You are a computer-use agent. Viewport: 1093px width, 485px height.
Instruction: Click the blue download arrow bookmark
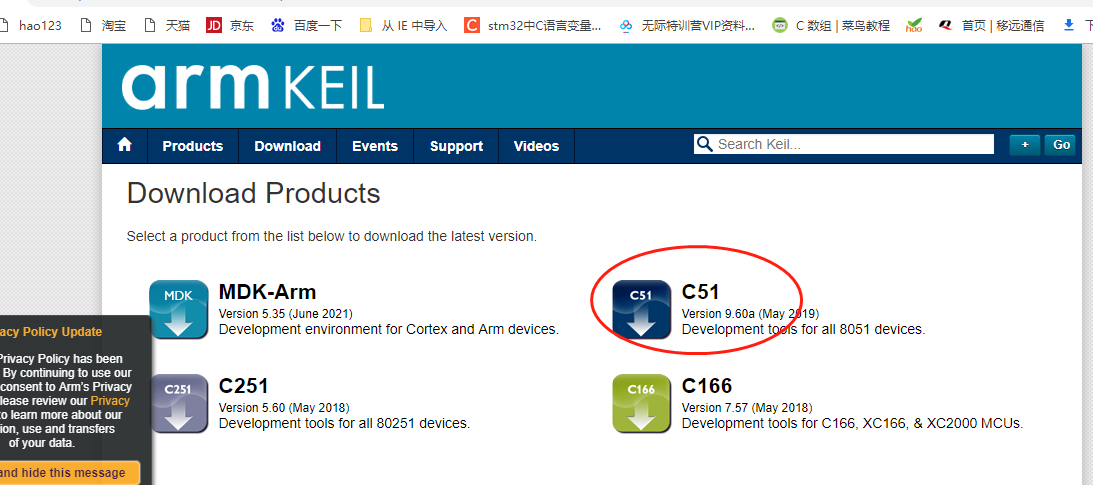click(x=1069, y=26)
